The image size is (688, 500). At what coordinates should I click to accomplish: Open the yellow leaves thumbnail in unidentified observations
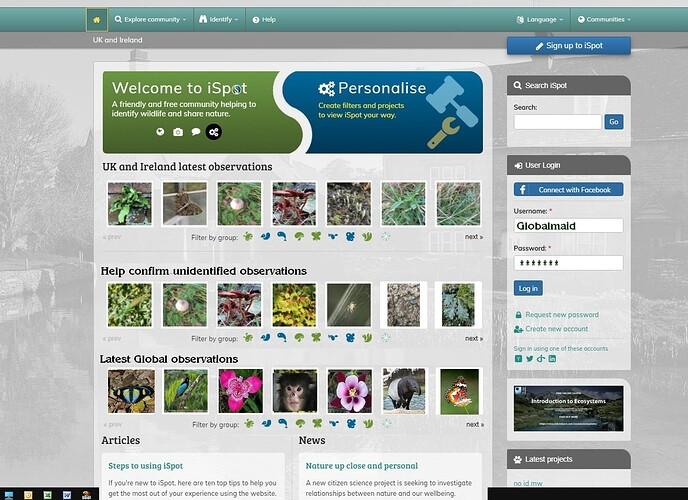pyautogui.click(x=294, y=305)
